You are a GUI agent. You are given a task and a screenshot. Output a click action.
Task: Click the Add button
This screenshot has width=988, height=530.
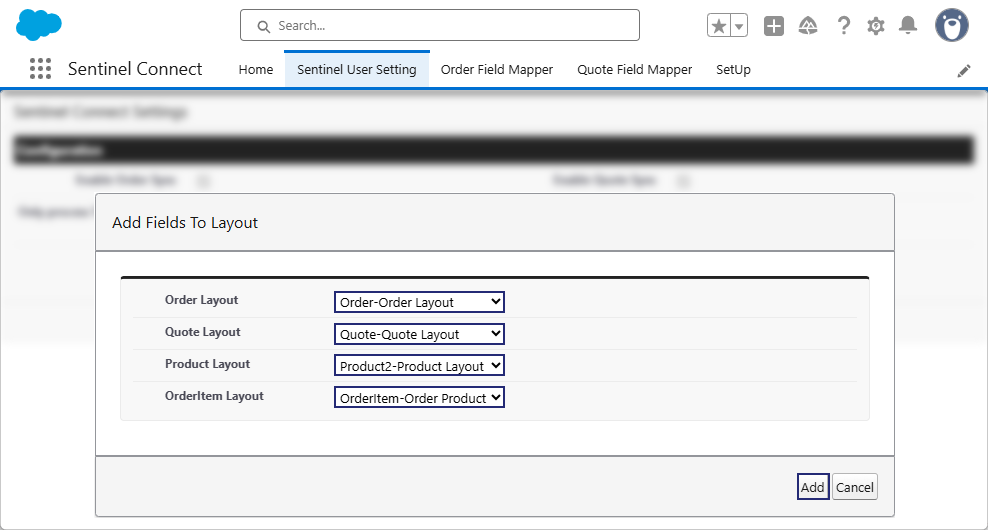(x=812, y=487)
